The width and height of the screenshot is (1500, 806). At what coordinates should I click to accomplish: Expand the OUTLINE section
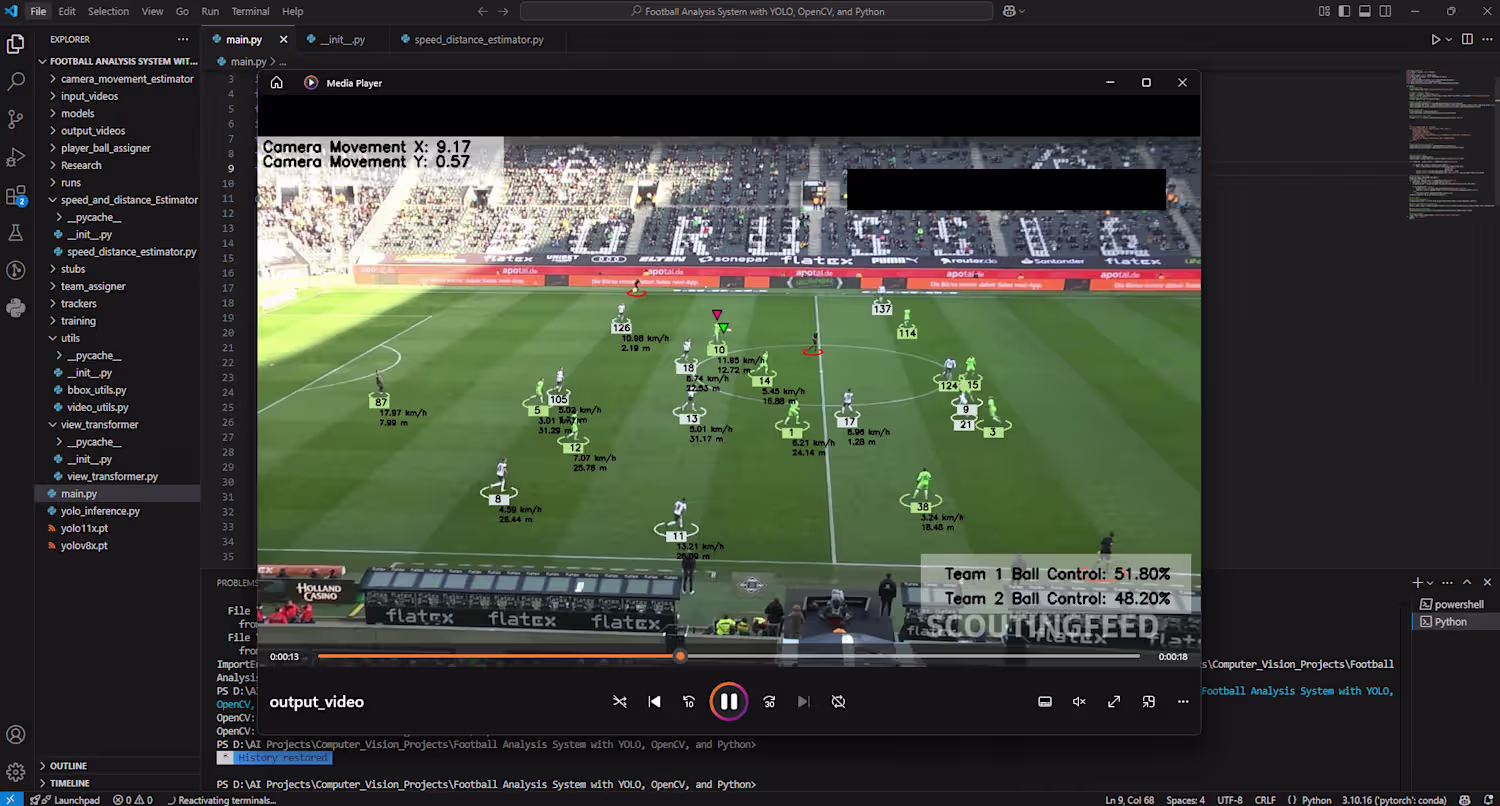pyautogui.click(x=68, y=766)
